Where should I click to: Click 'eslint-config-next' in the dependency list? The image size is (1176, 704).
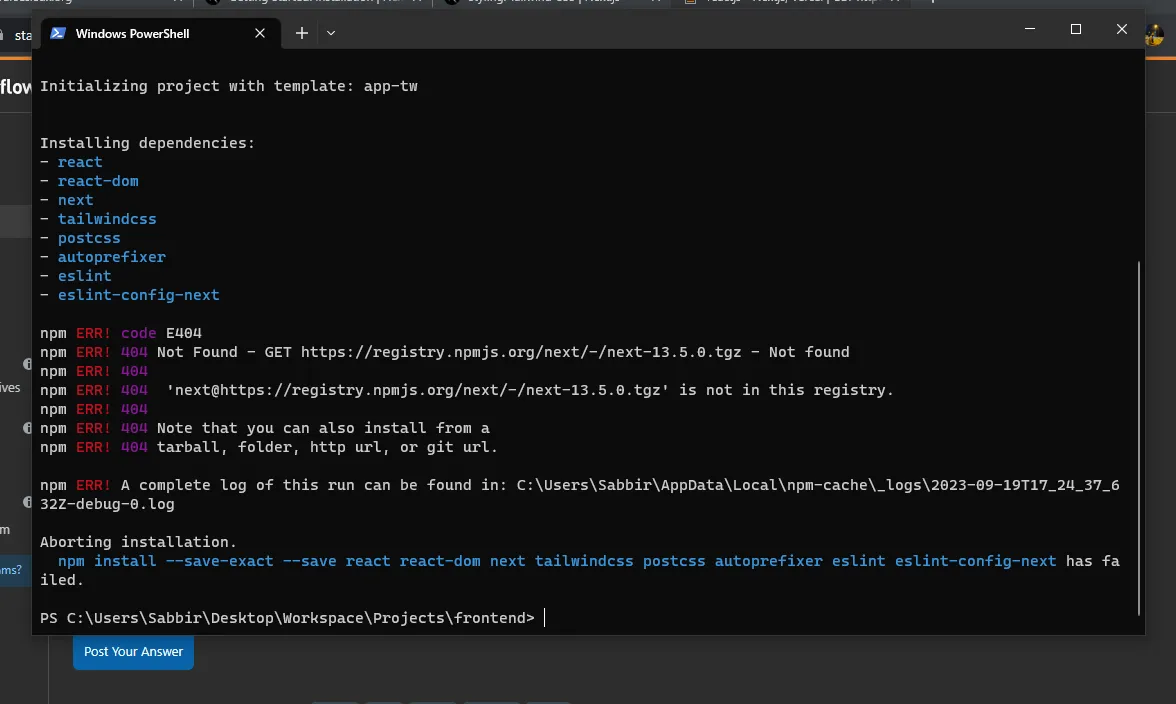point(139,295)
